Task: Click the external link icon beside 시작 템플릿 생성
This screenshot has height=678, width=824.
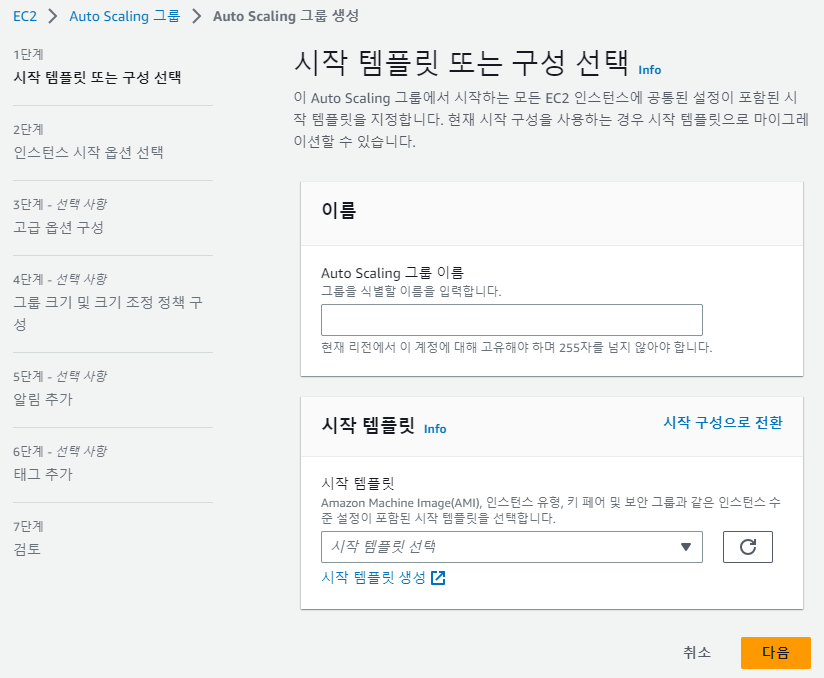Action: (438, 578)
